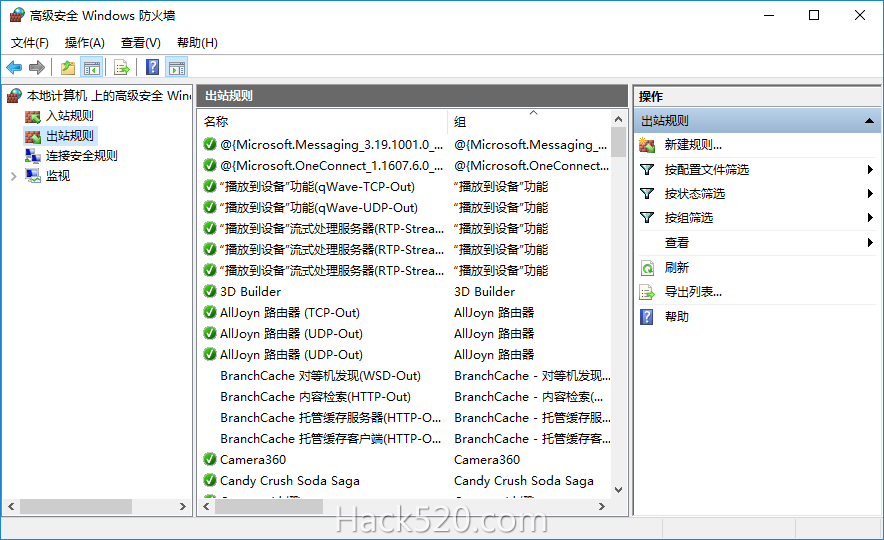Click 新建规则... in the actions pane
This screenshot has height=540, width=884.
click(693, 145)
